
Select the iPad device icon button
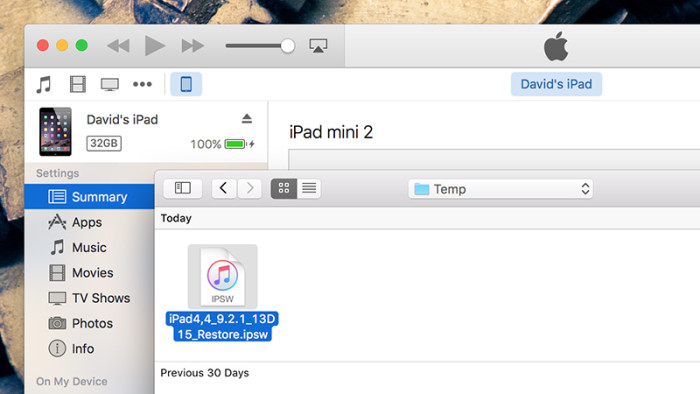[x=186, y=84]
